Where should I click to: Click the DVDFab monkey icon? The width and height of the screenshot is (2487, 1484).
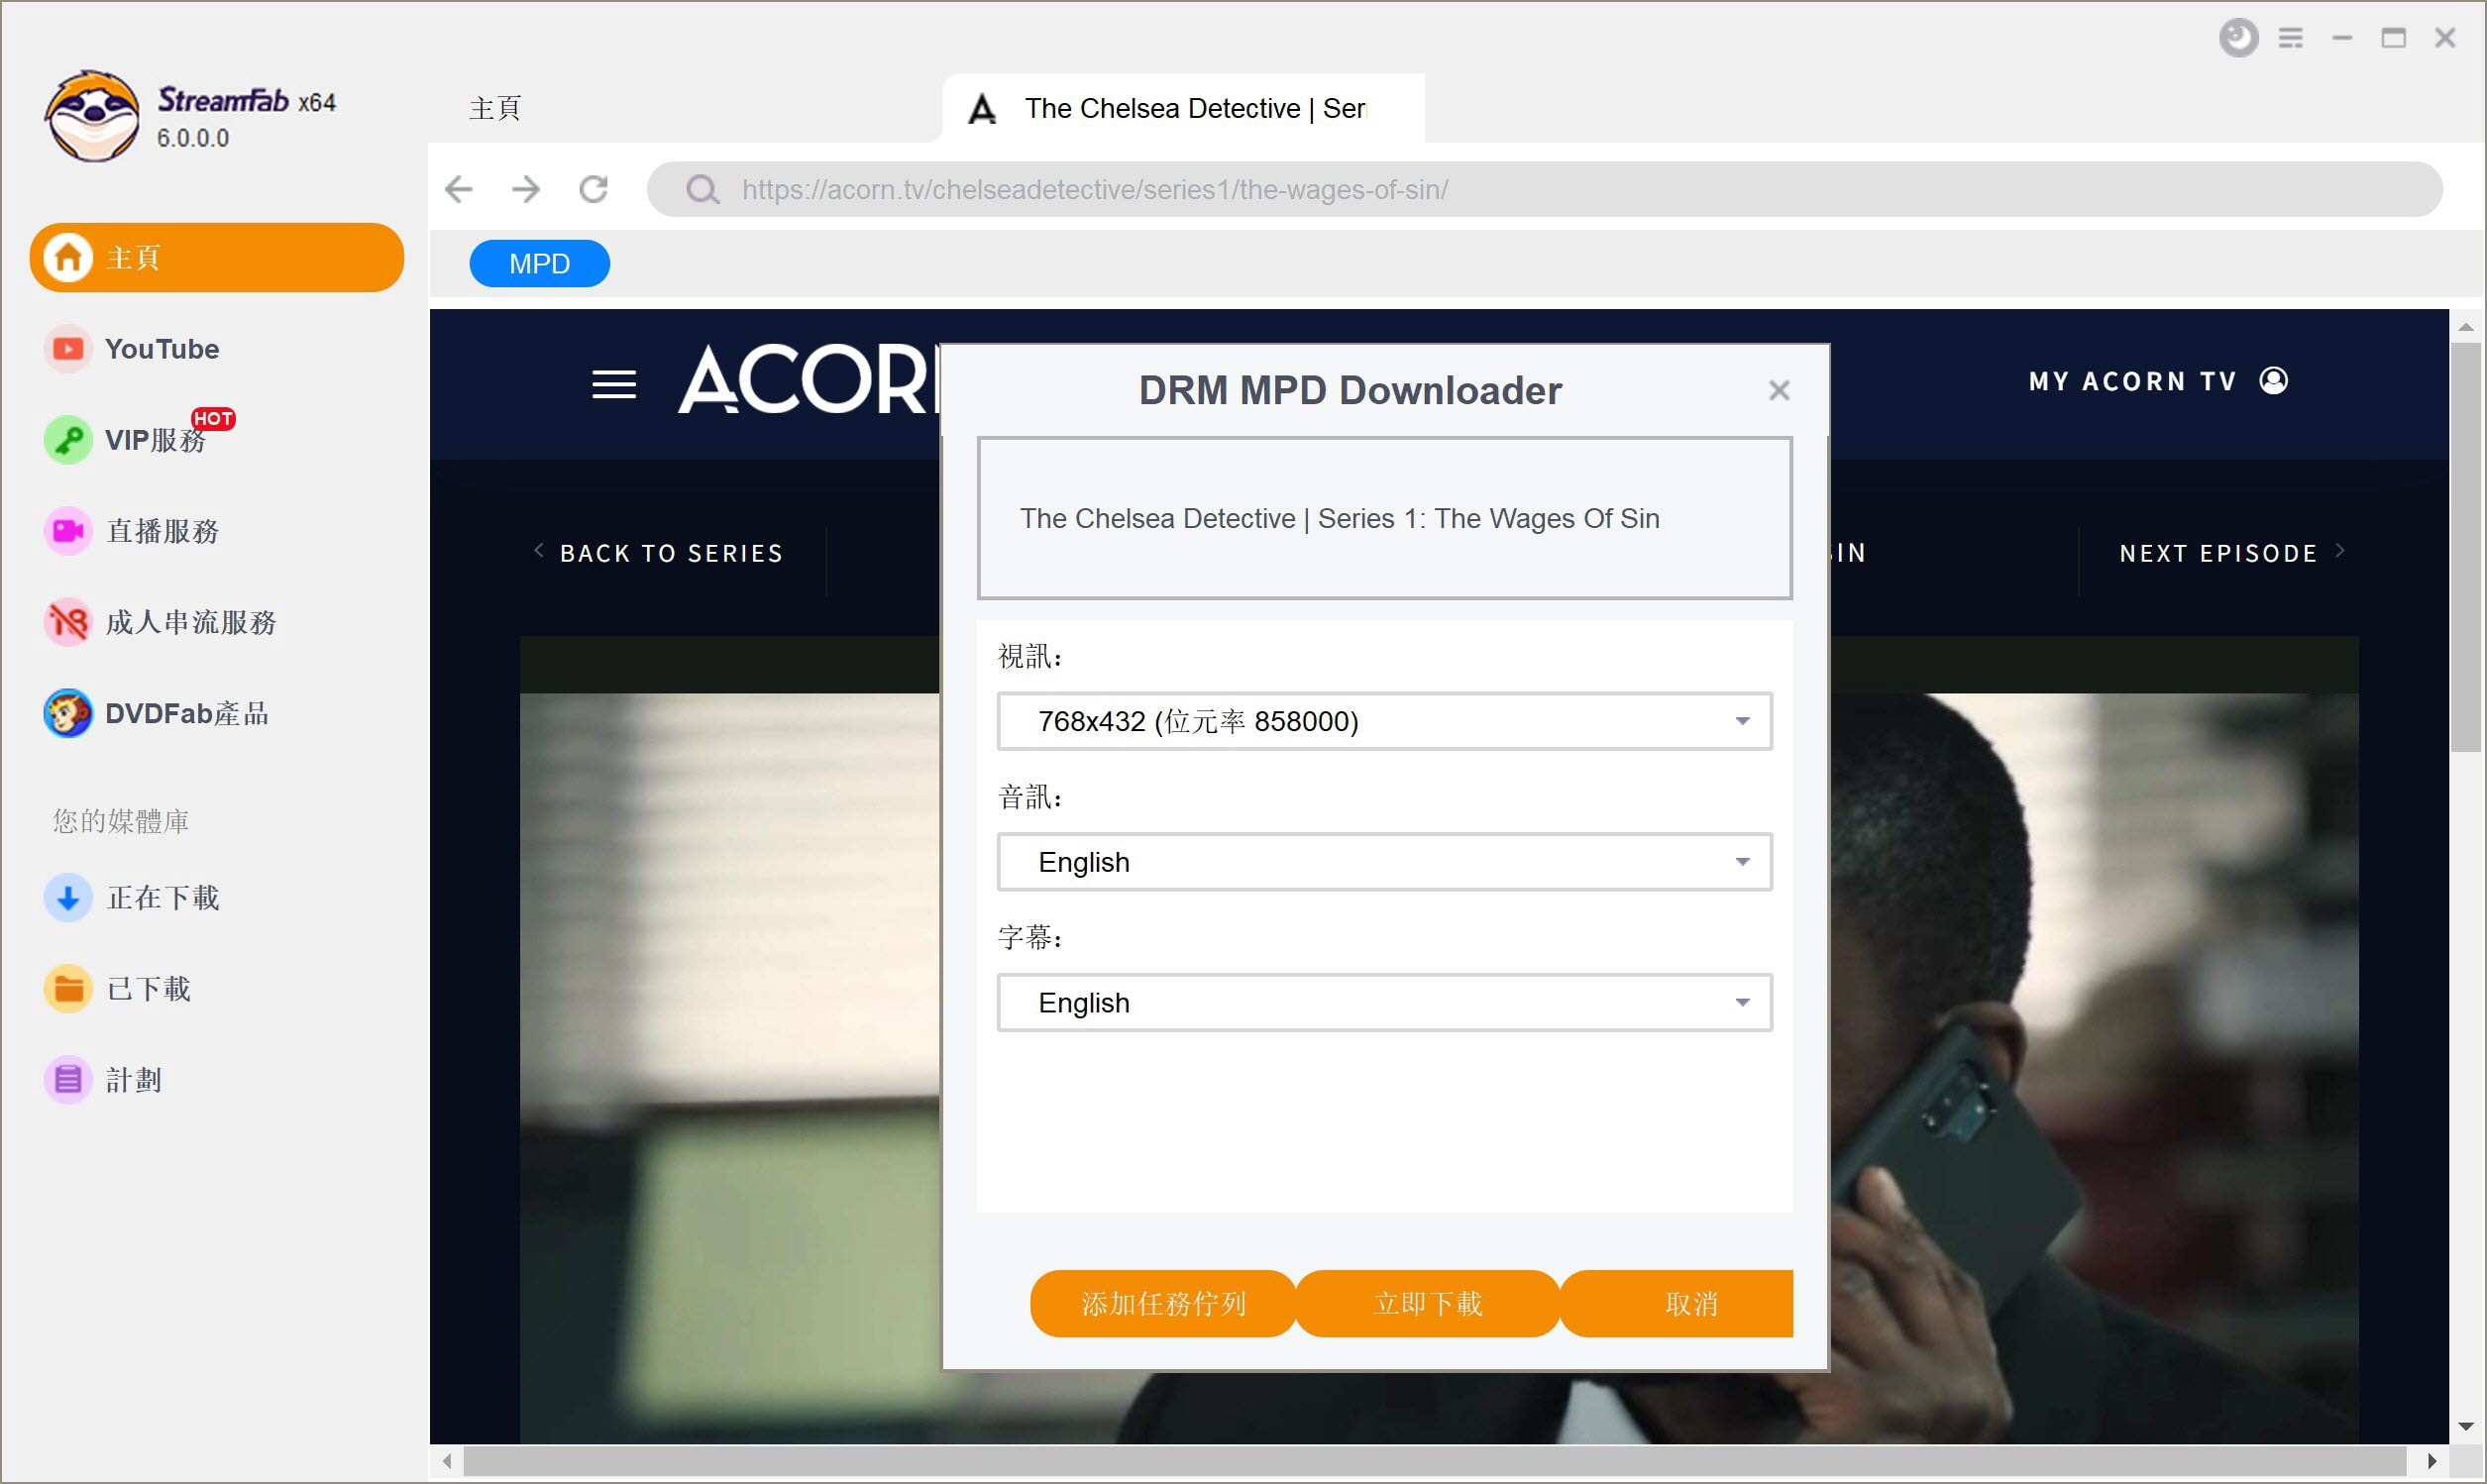(68, 713)
